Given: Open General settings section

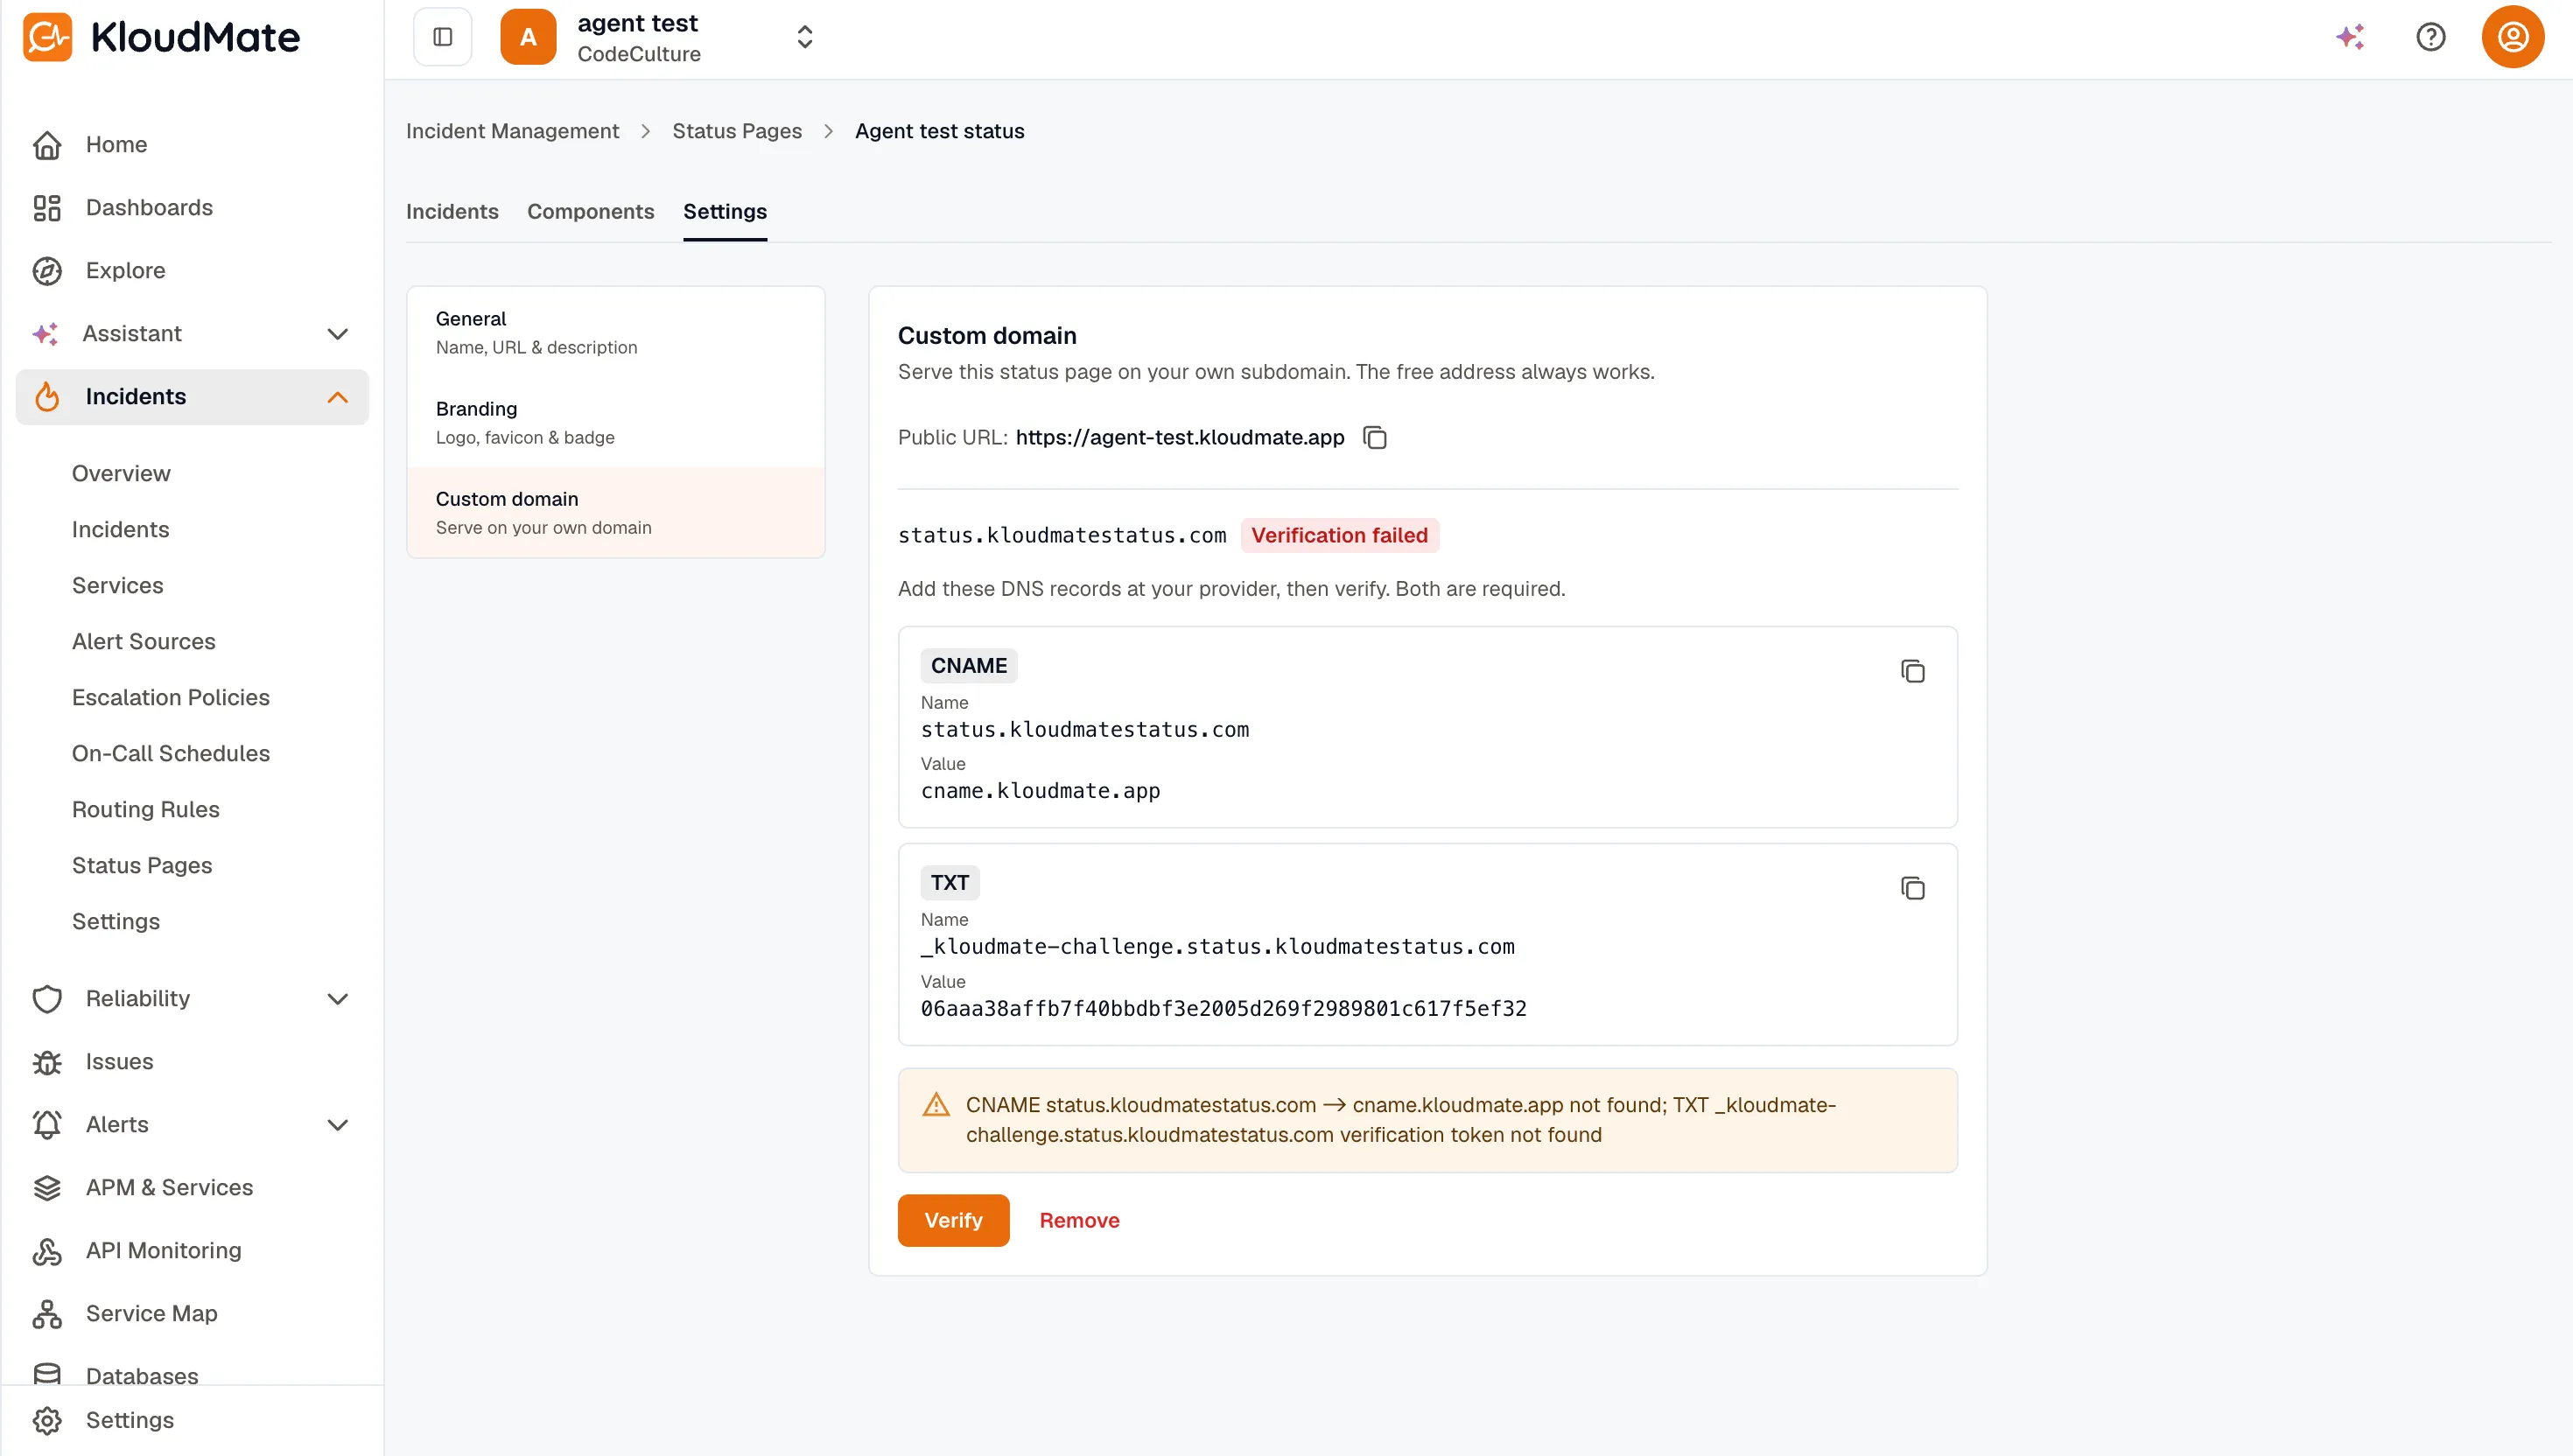Looking at the screenshot, I should point(616,333).
